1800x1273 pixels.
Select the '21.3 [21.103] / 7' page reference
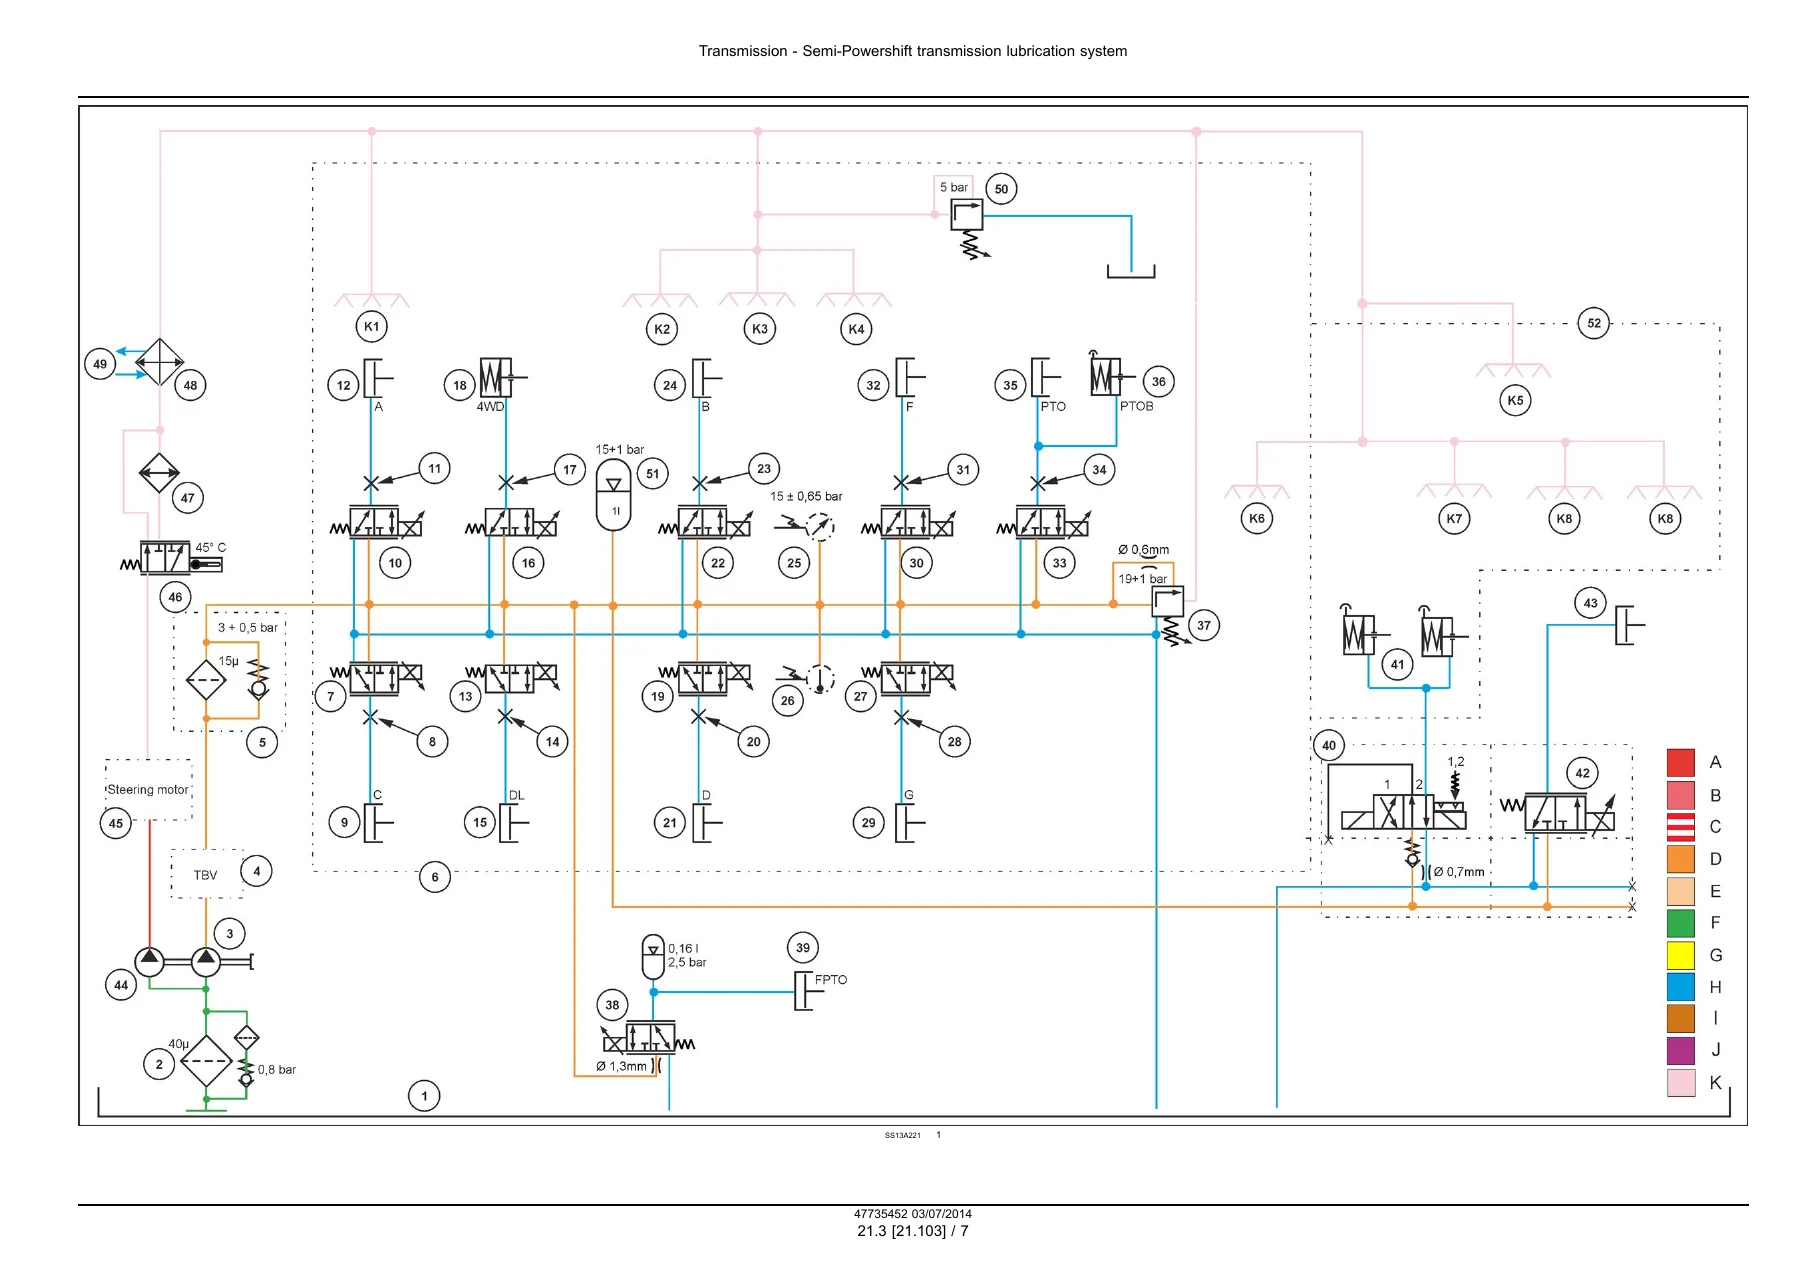[x=912, y=1231]
